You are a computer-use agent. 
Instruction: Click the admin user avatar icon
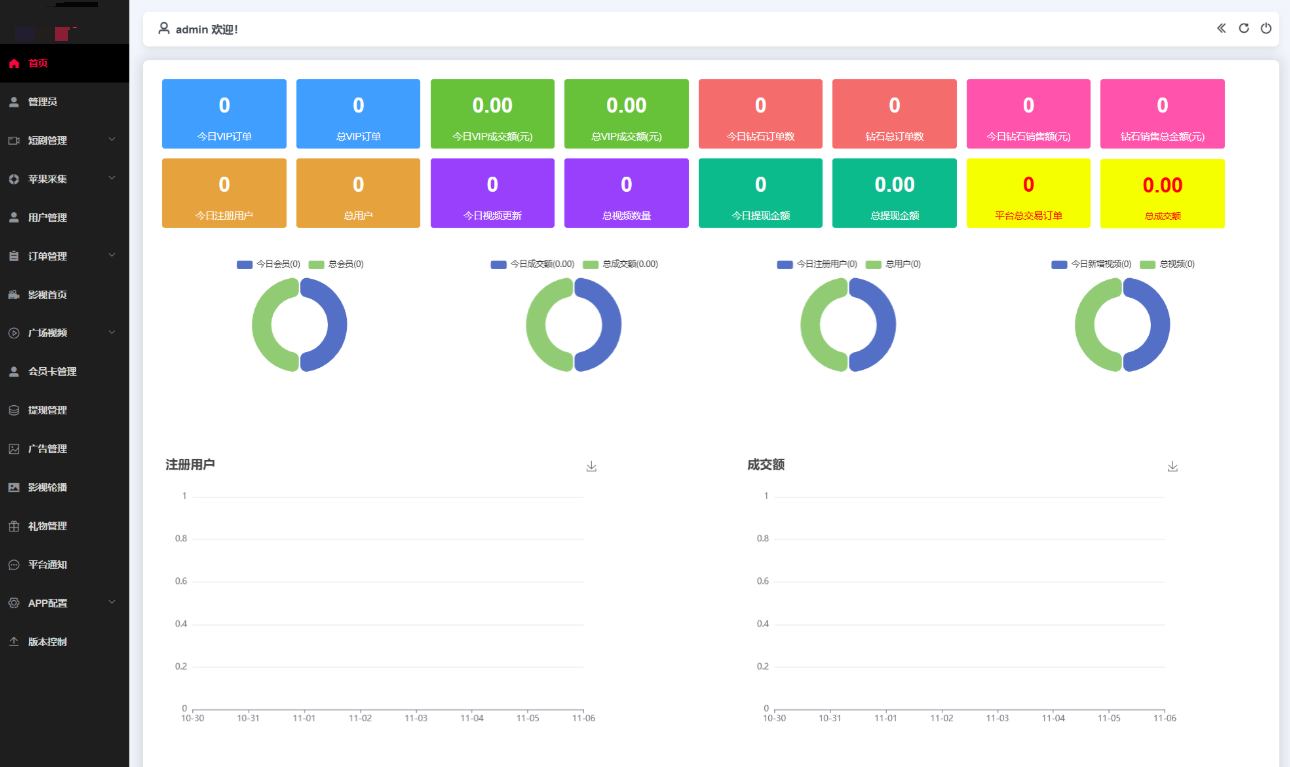[164, 29]
